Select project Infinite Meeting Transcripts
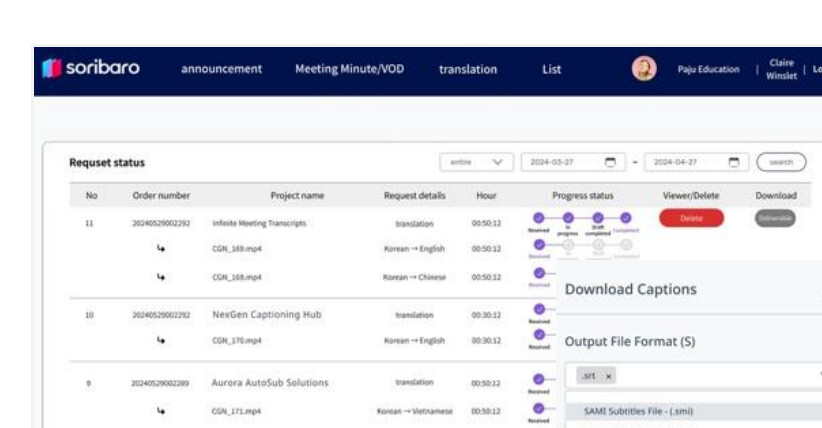Image resolution: width=822 pixels, height=428 pixels. pos(259,223)
